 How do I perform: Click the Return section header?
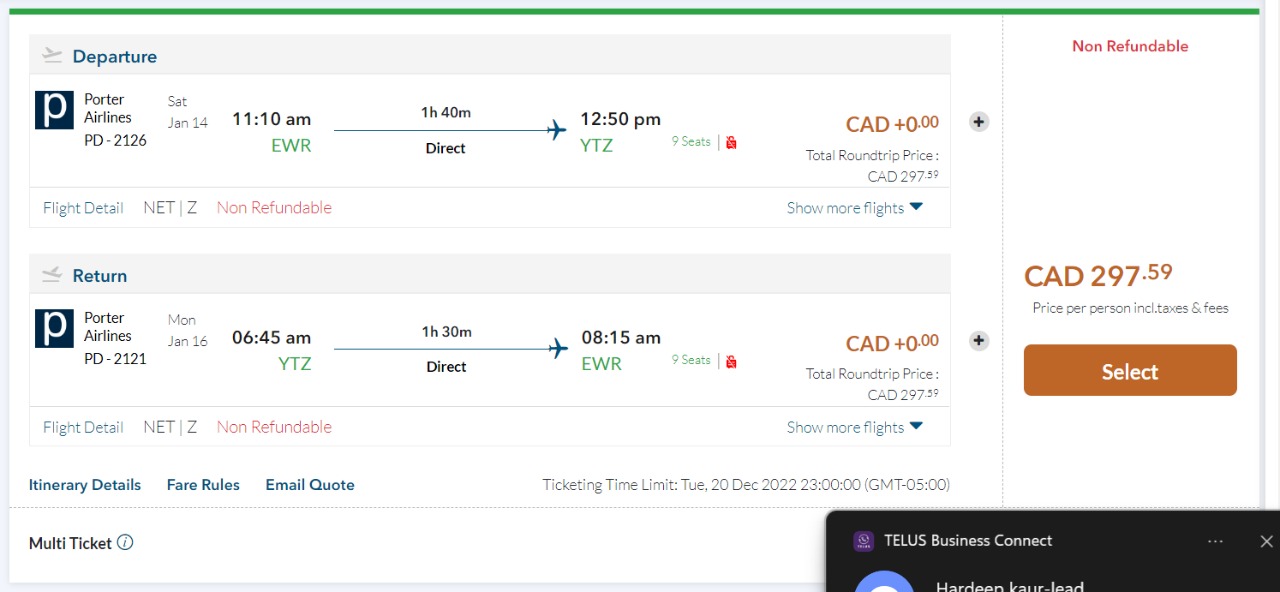pos(99,276)
